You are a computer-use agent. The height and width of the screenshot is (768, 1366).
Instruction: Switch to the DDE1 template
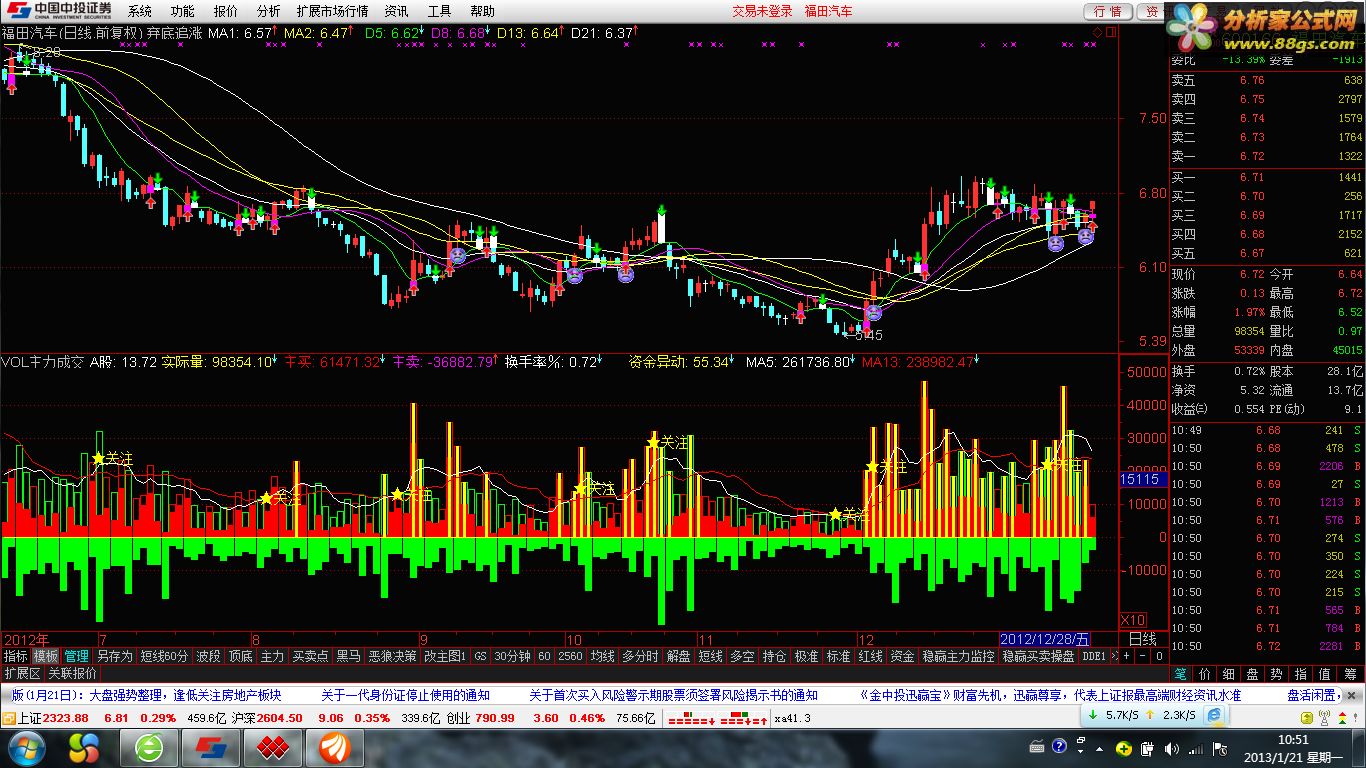click(1094, 656)
